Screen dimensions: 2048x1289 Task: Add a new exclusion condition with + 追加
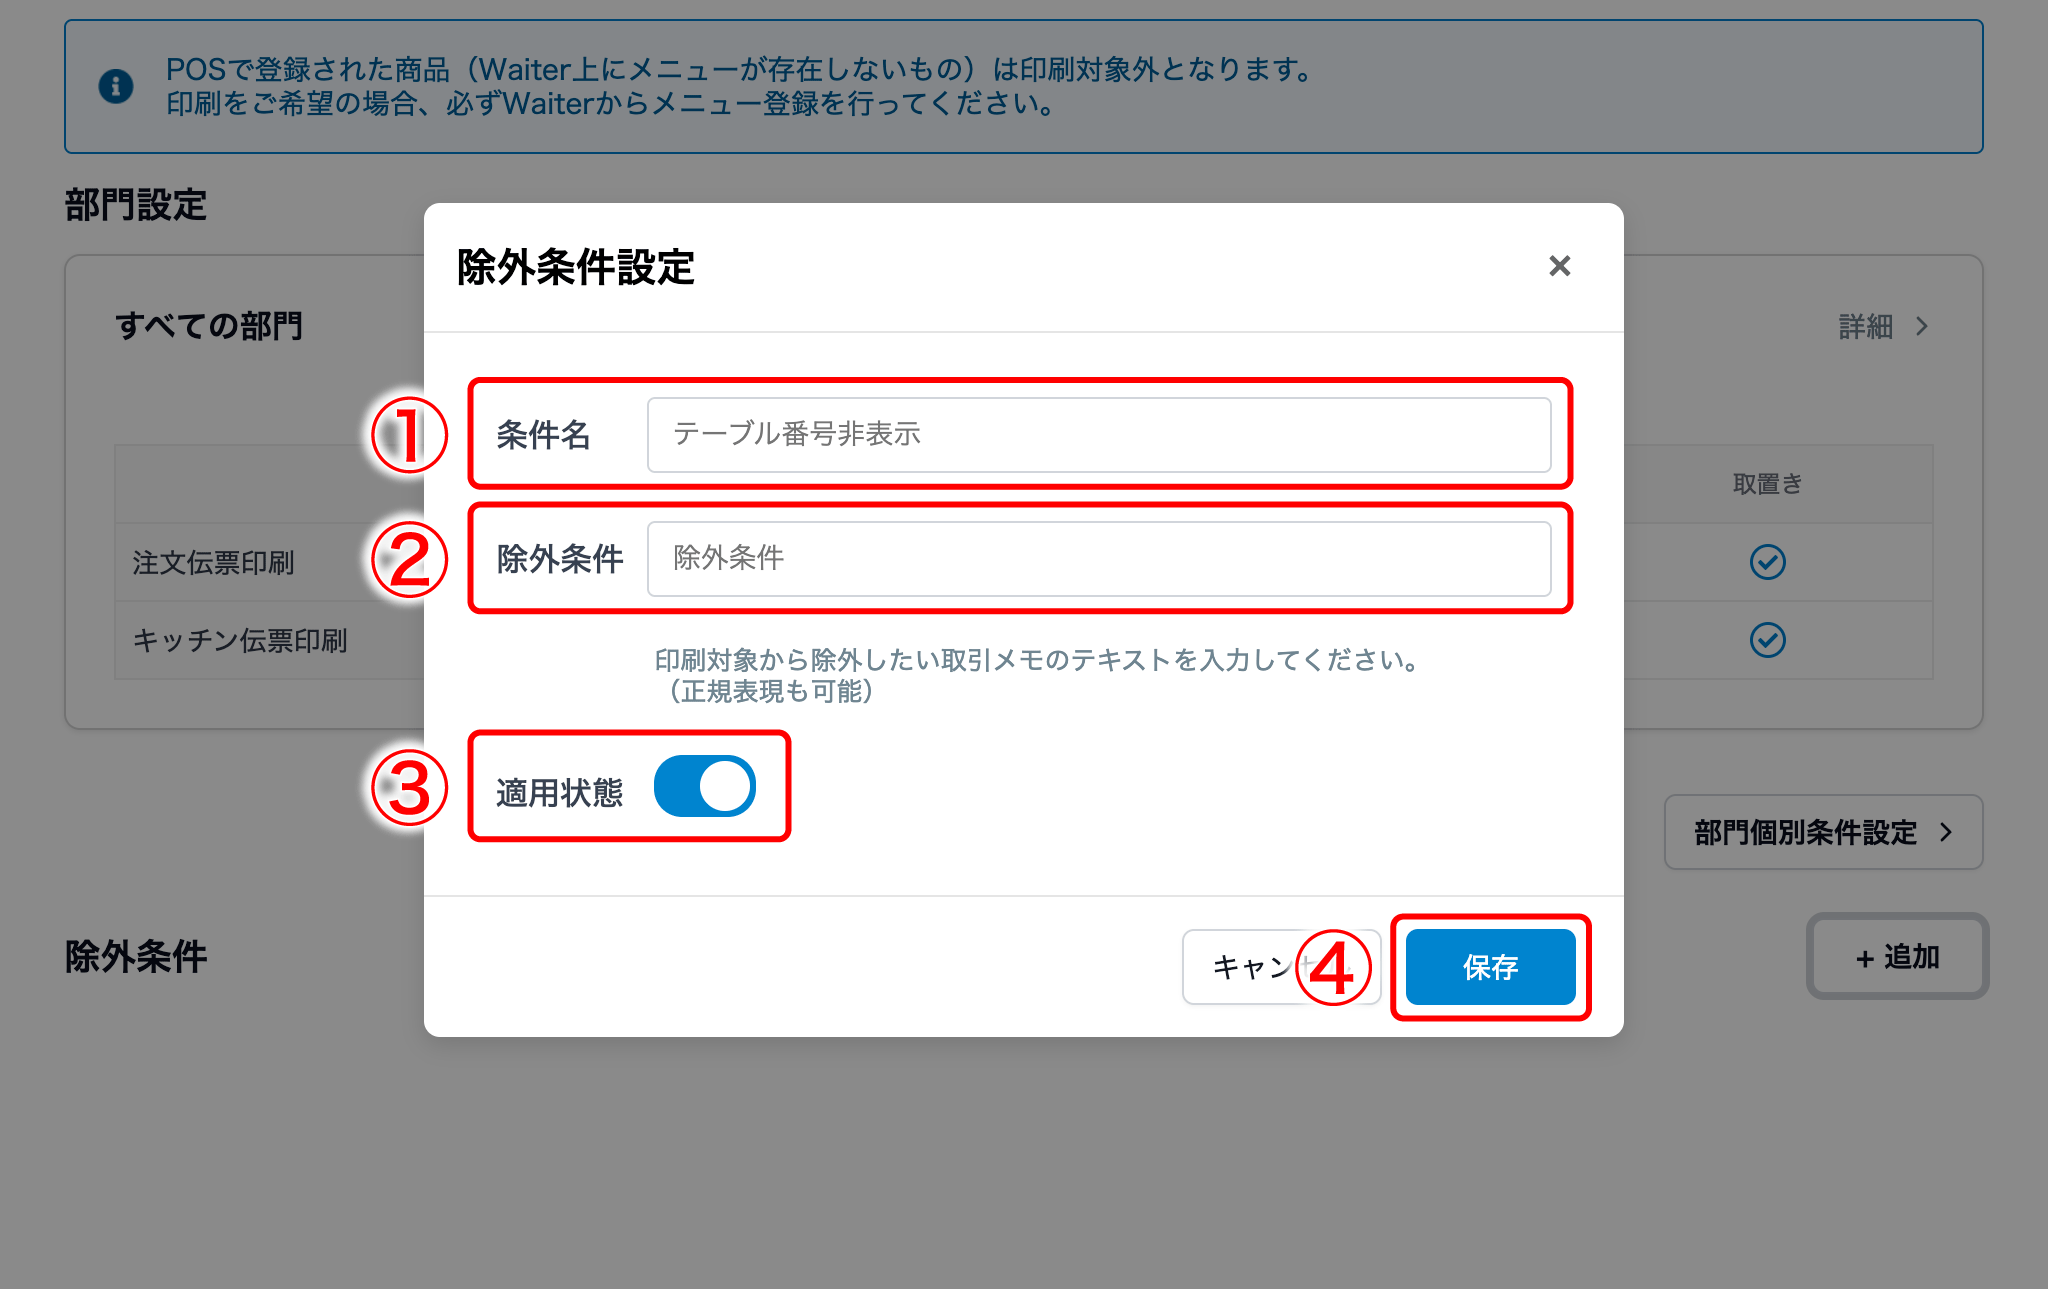[1897, 957]
